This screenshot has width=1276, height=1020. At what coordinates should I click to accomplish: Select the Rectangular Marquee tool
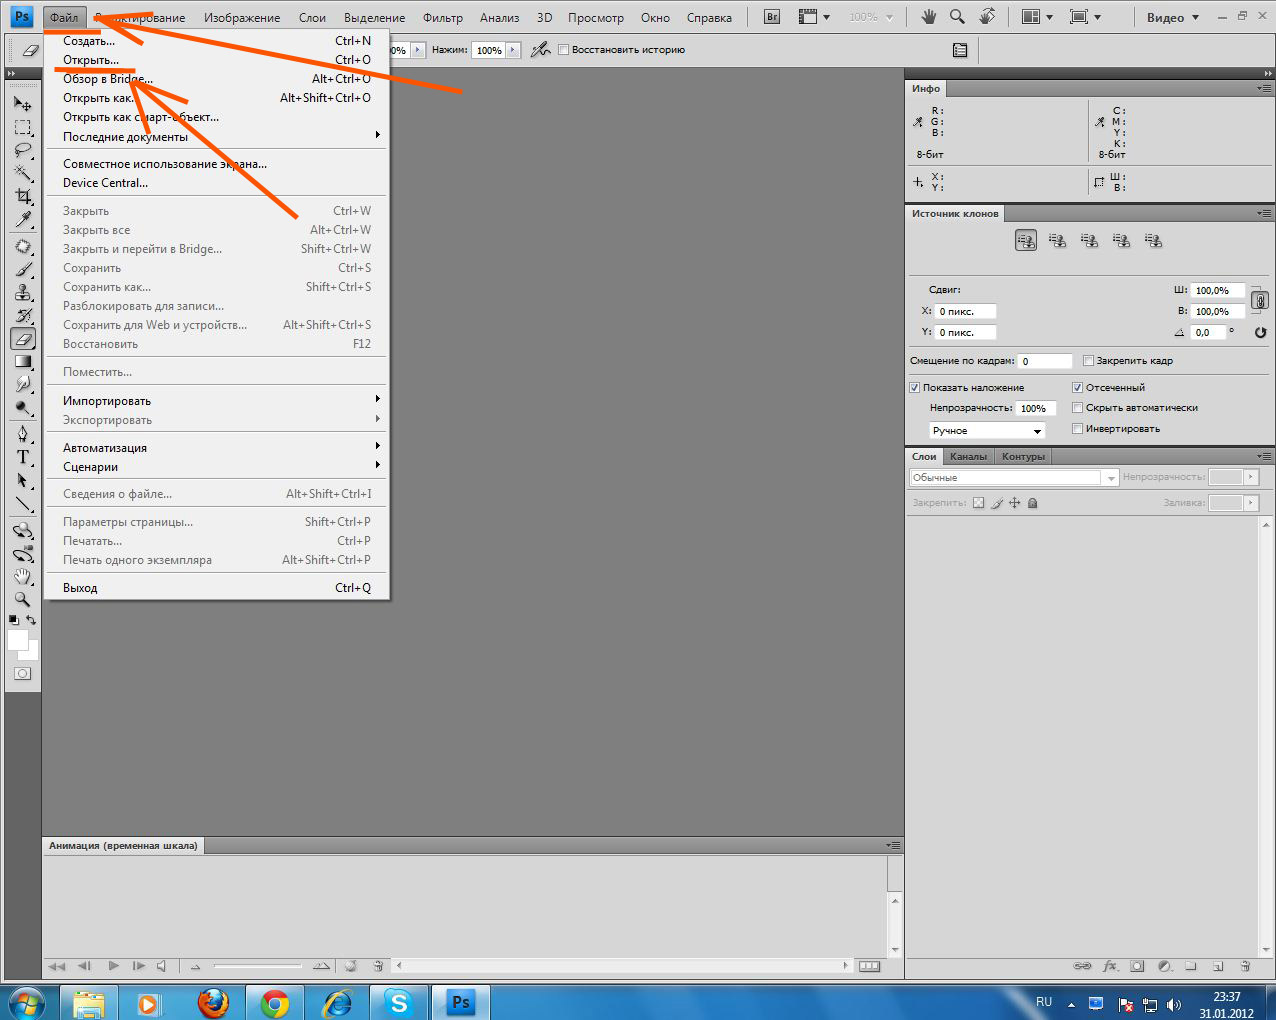click(23, 127)
